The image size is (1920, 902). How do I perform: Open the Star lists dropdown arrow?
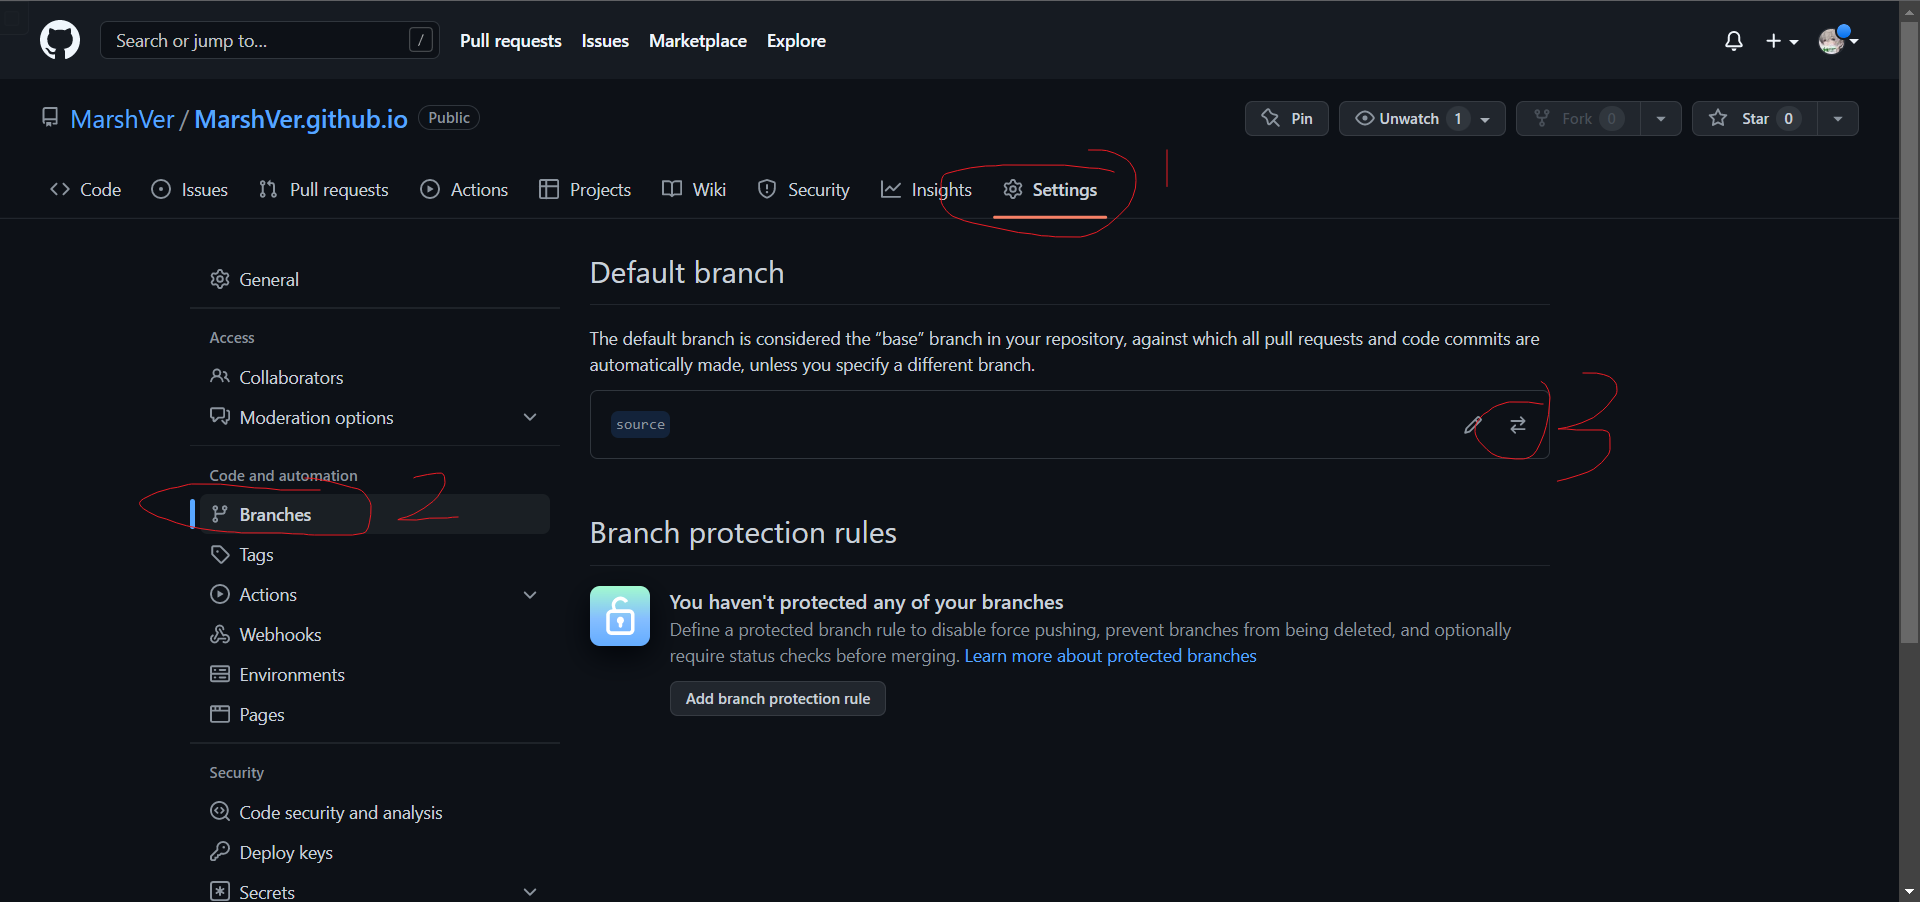click(1838, 119)
